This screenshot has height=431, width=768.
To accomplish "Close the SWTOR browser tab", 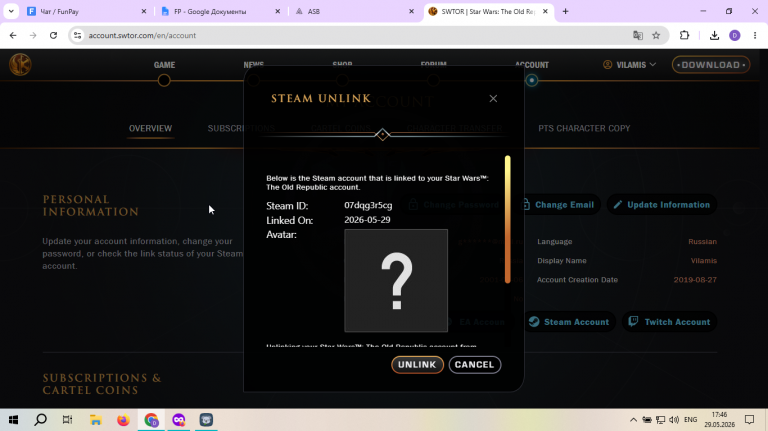I will (545, 11).
